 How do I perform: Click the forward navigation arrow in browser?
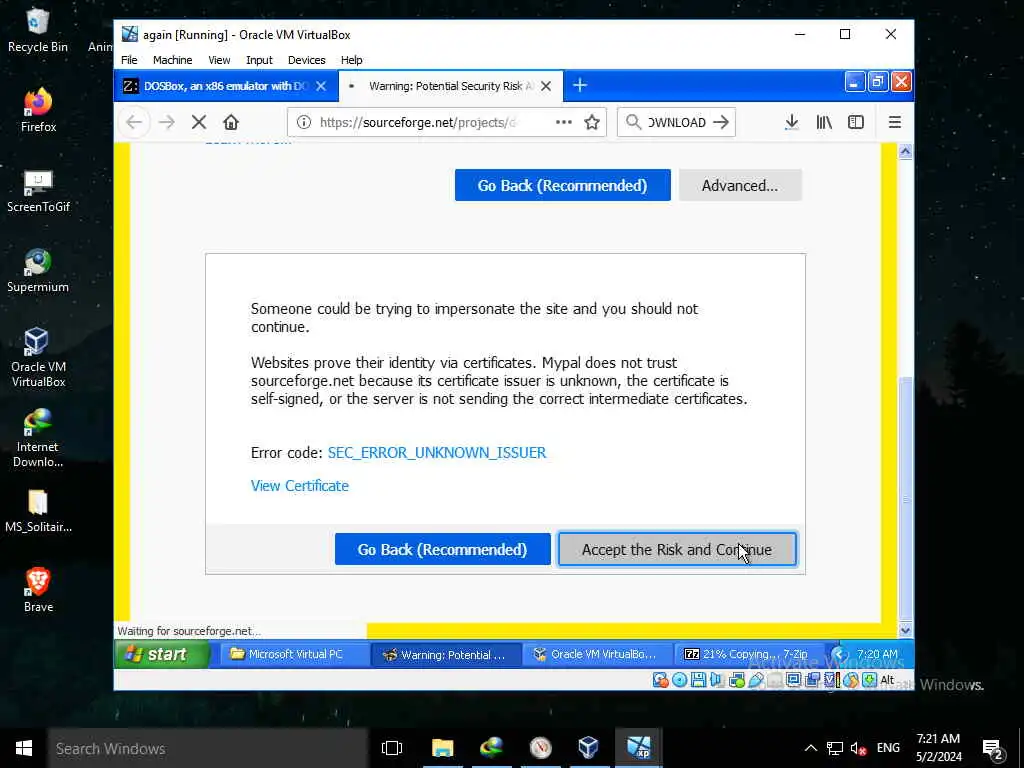[167, 122]
